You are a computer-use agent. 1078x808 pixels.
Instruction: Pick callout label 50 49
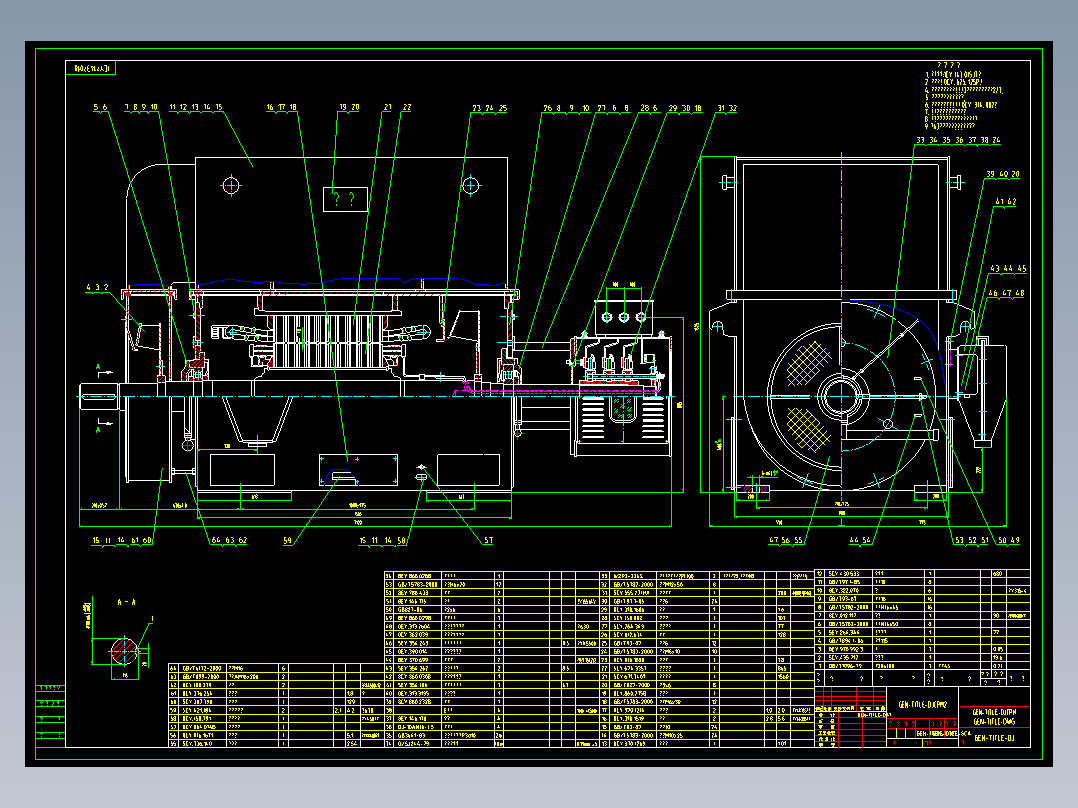(x=1009, y=541)
